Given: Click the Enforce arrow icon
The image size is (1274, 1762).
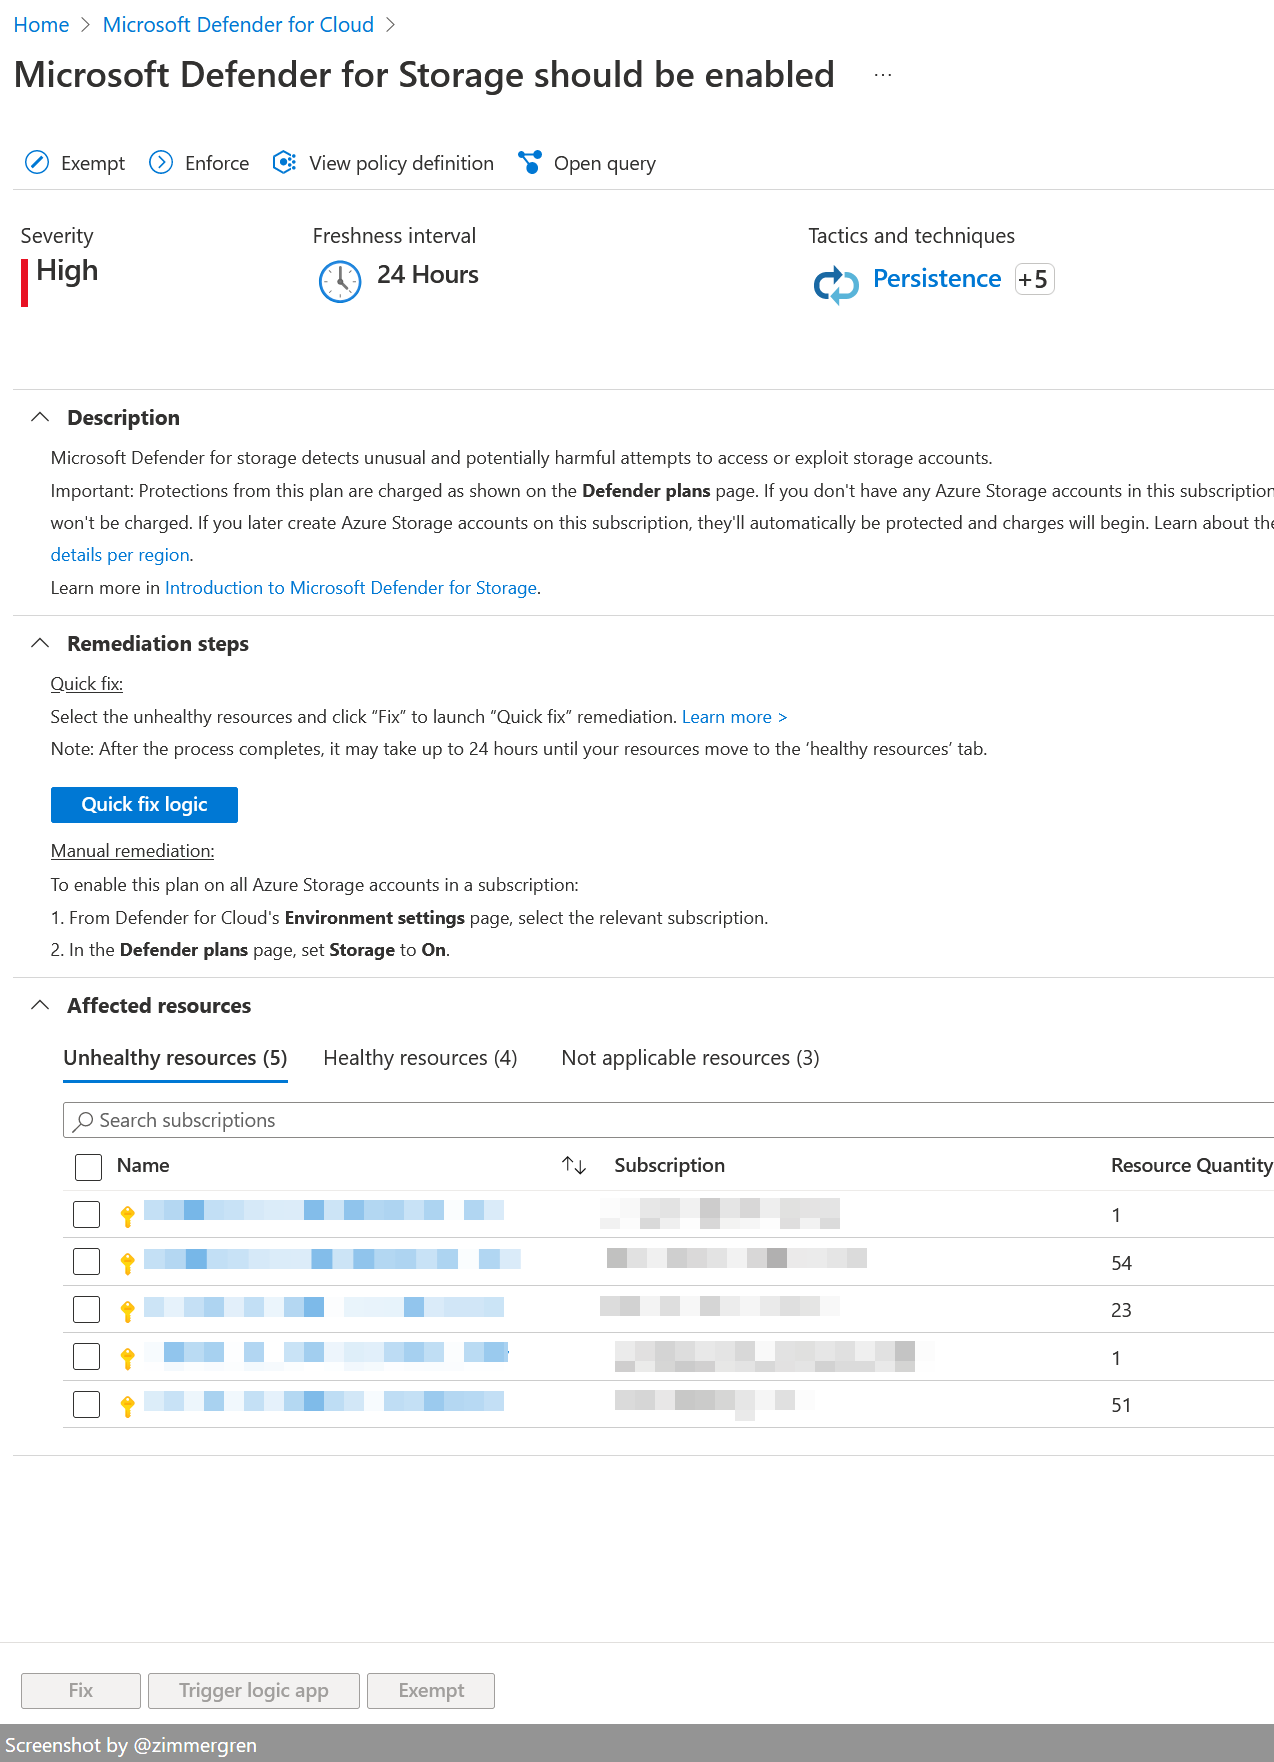Looking at the screenshot, I should [x=161, y=163].
